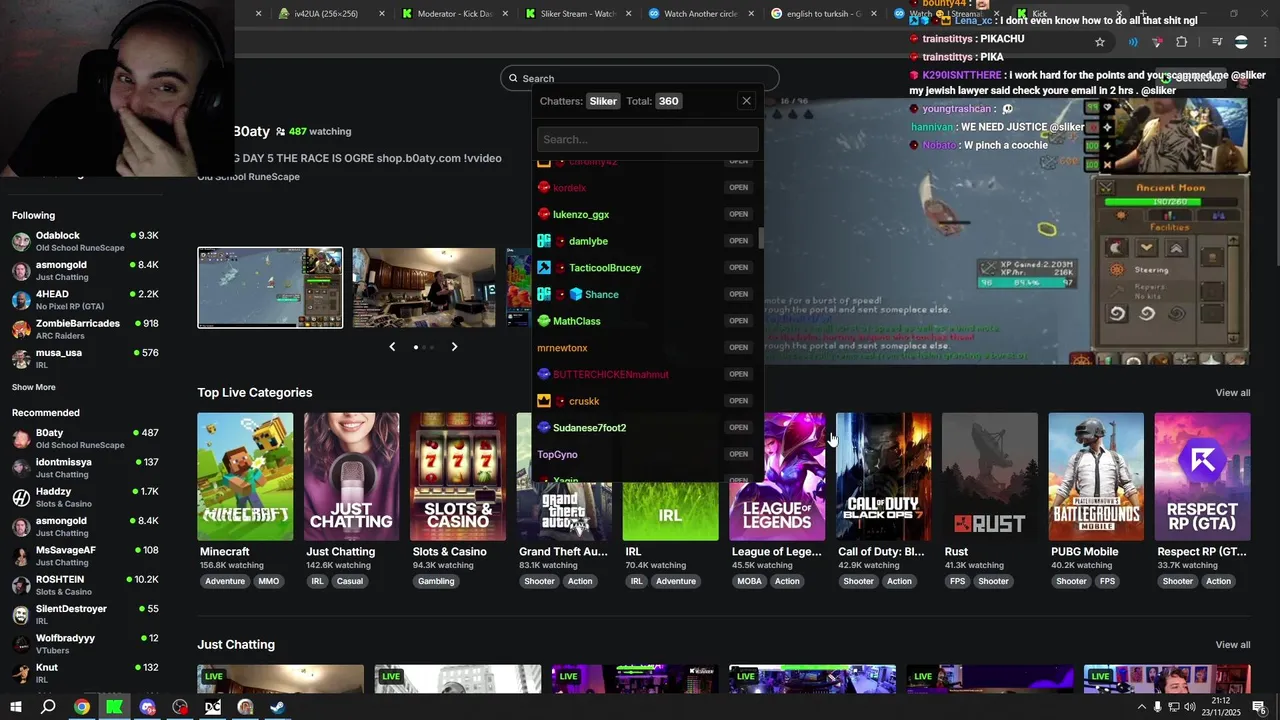Open SilentDestroyer in Recommended list
Screen dimensions: 1280x720
coord(85,614)
